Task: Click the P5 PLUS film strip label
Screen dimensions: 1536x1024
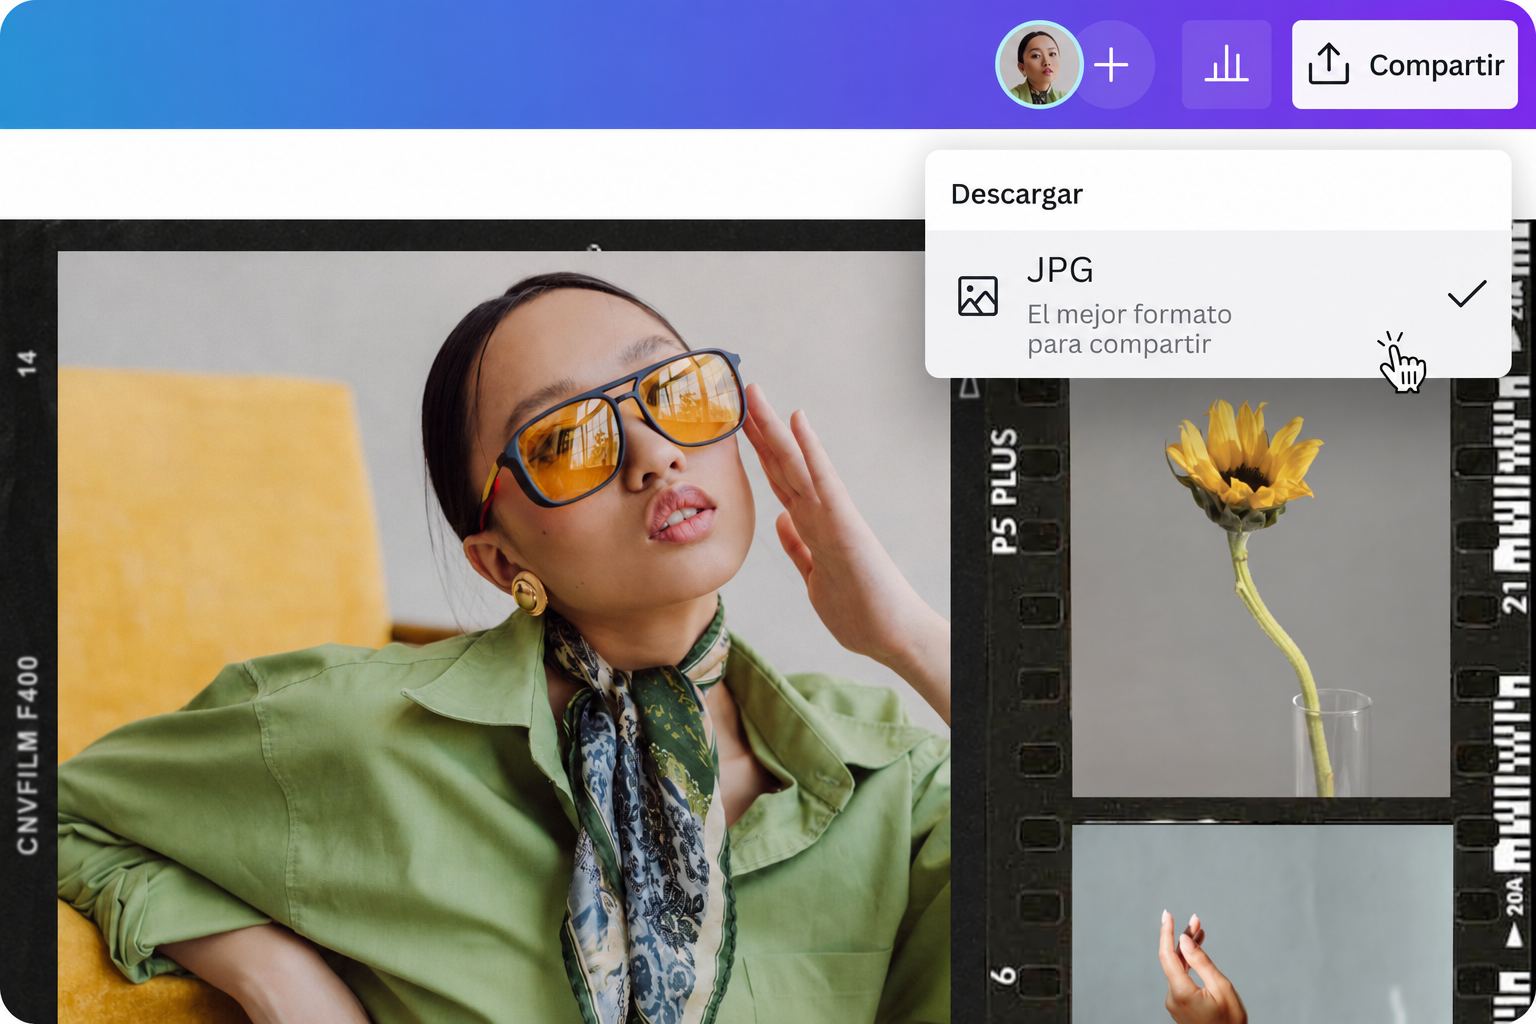Action: (1004, 491)
